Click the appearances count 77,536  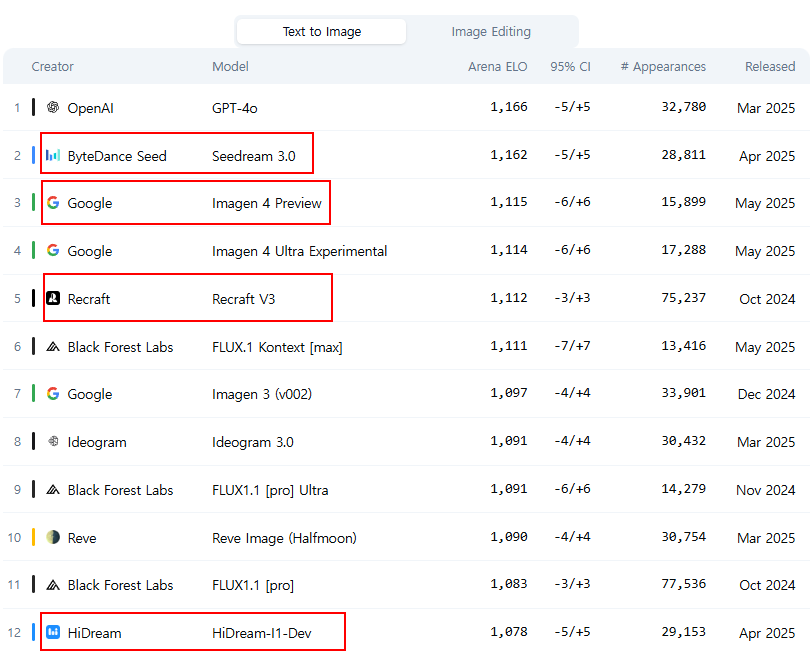(x=684, y=584)
